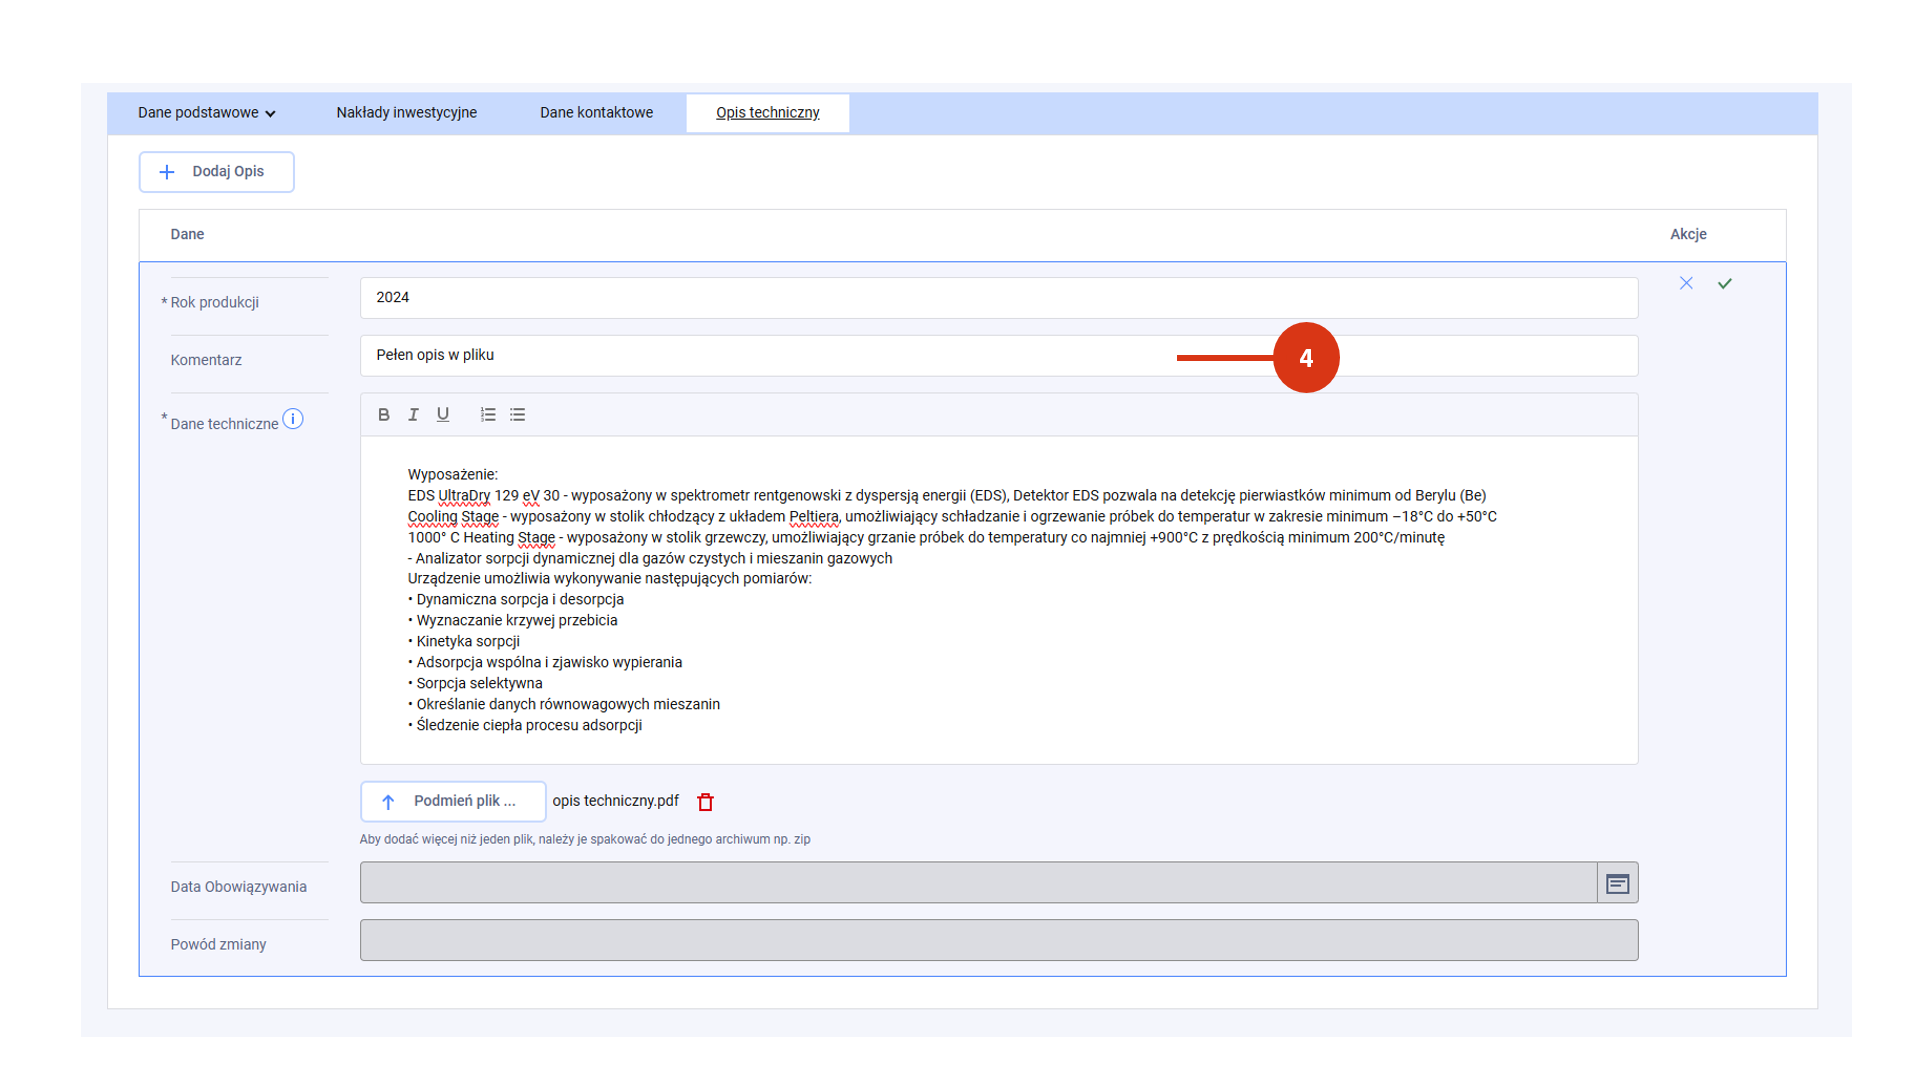Viewport: 1920px width, 1080px height.
Task: Click the Komentarz label
Action: 206,360
